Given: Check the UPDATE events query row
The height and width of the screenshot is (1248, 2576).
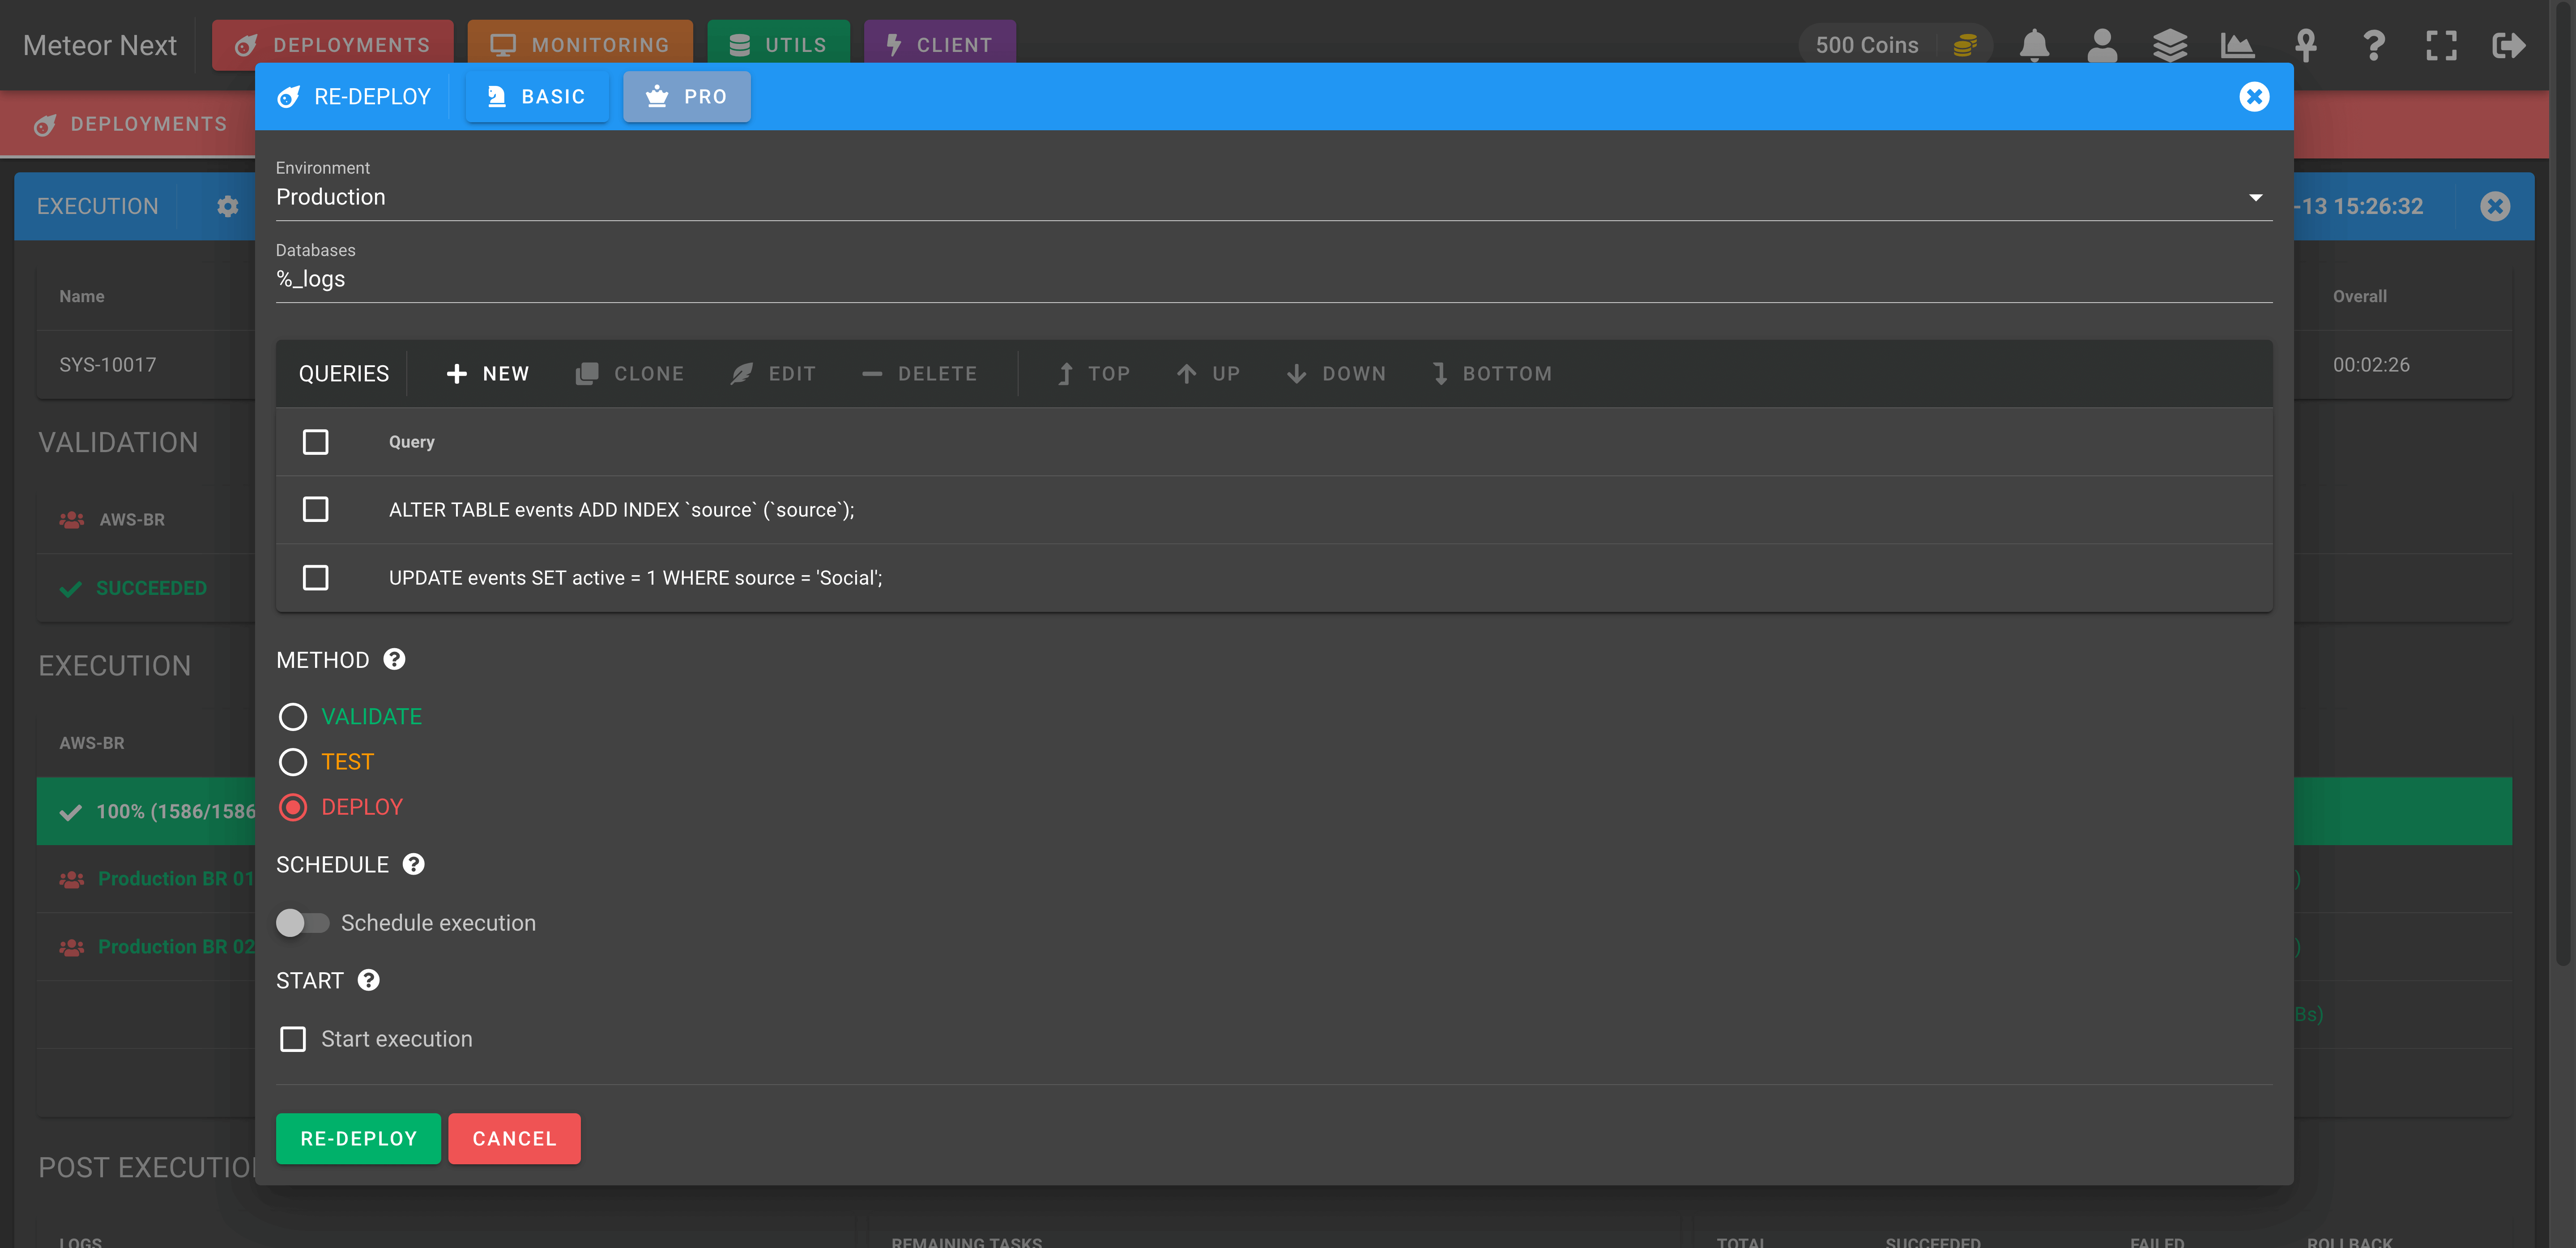Looking at the screenshot, I should [315, 577].
